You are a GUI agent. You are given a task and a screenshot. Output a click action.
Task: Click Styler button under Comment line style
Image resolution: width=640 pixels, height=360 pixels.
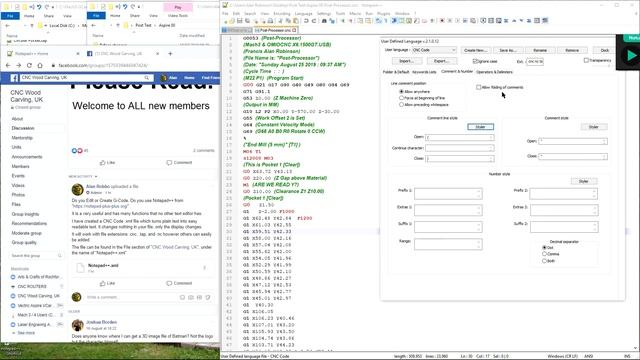480,127
